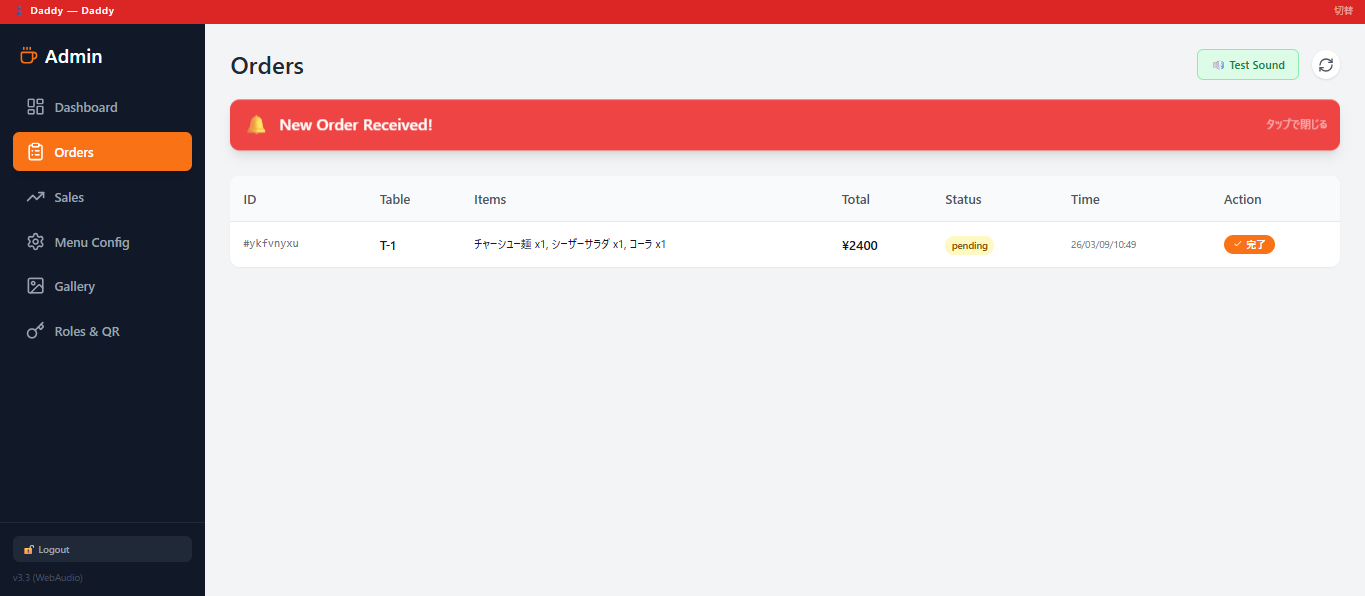Screen dimensions: 1365x596
Task: Click 切替 switch link in top bar
Action: coord(1343,11)
